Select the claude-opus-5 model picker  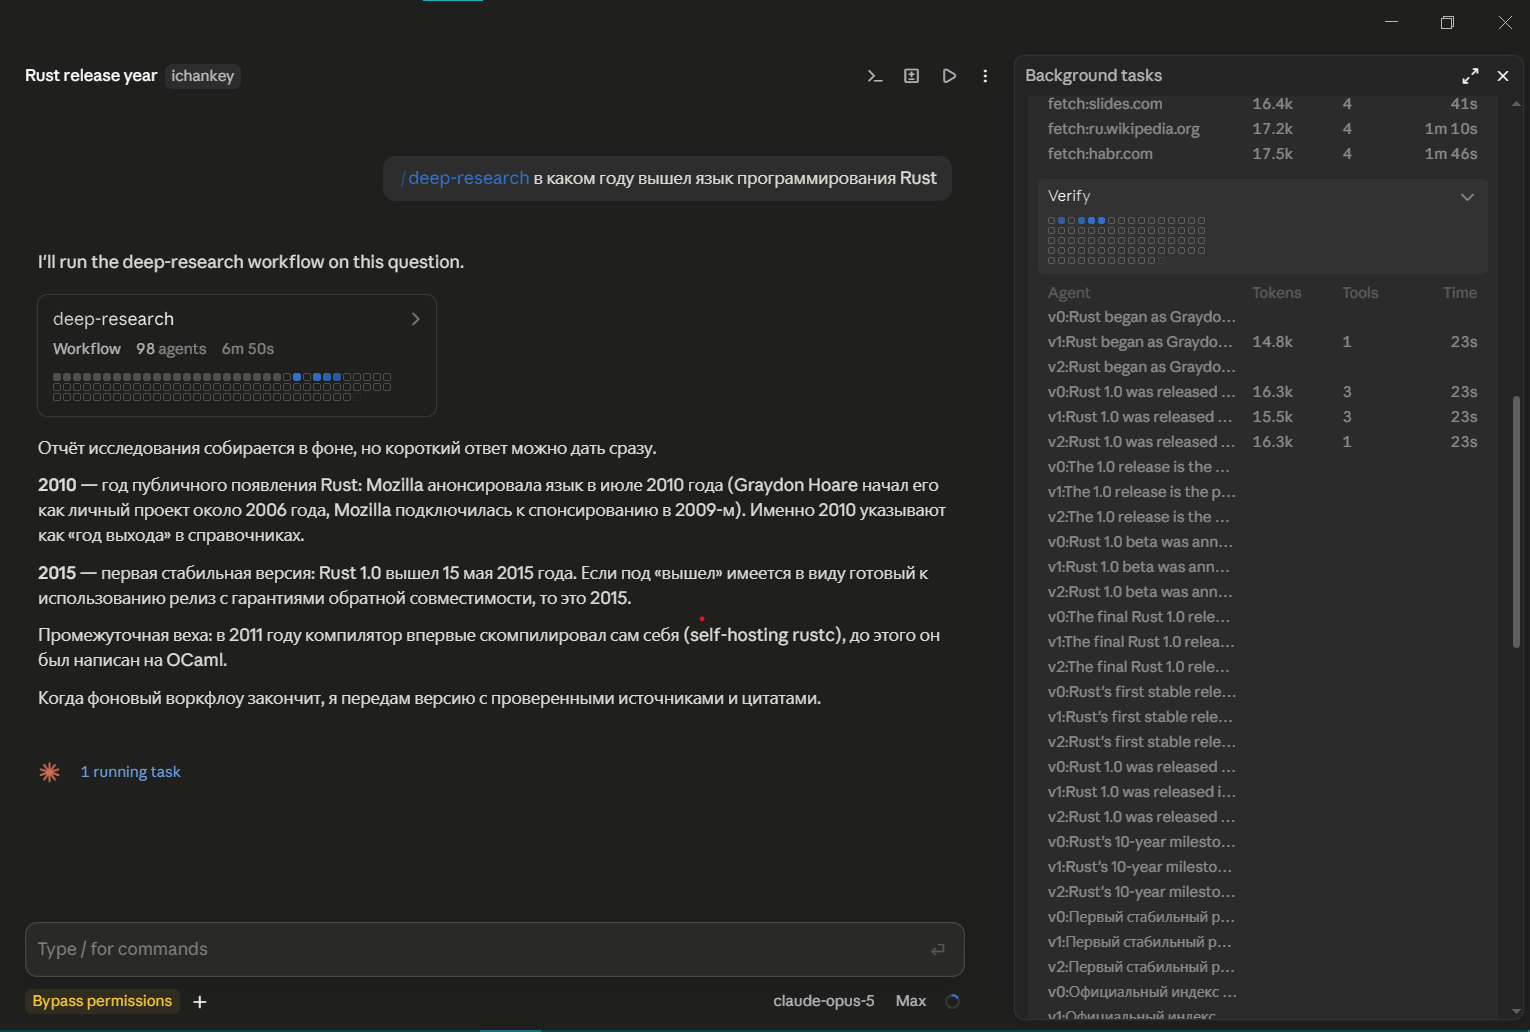(x=824, y=1001)
